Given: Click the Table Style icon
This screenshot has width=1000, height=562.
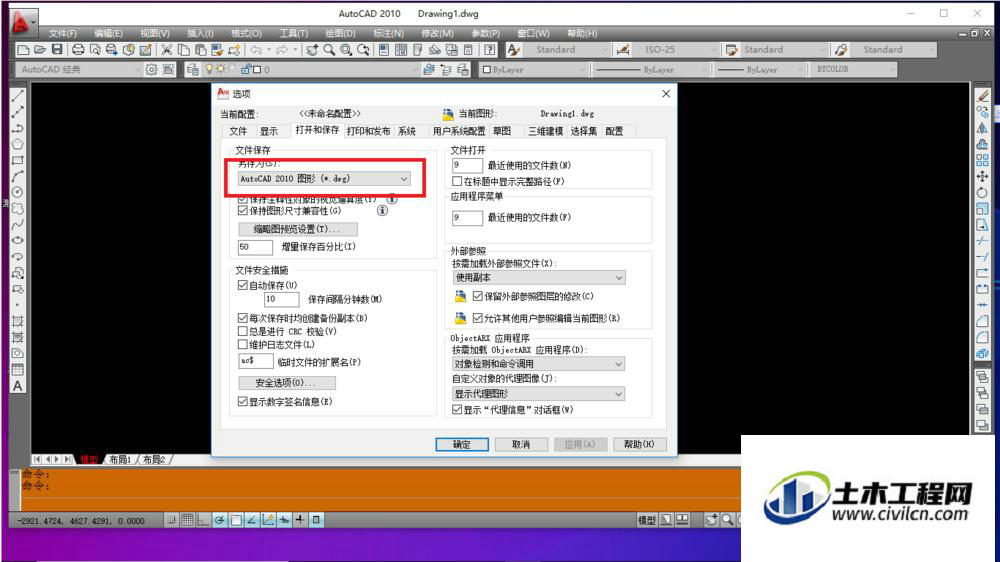Looking at the screenshot, I should [732, 50].
